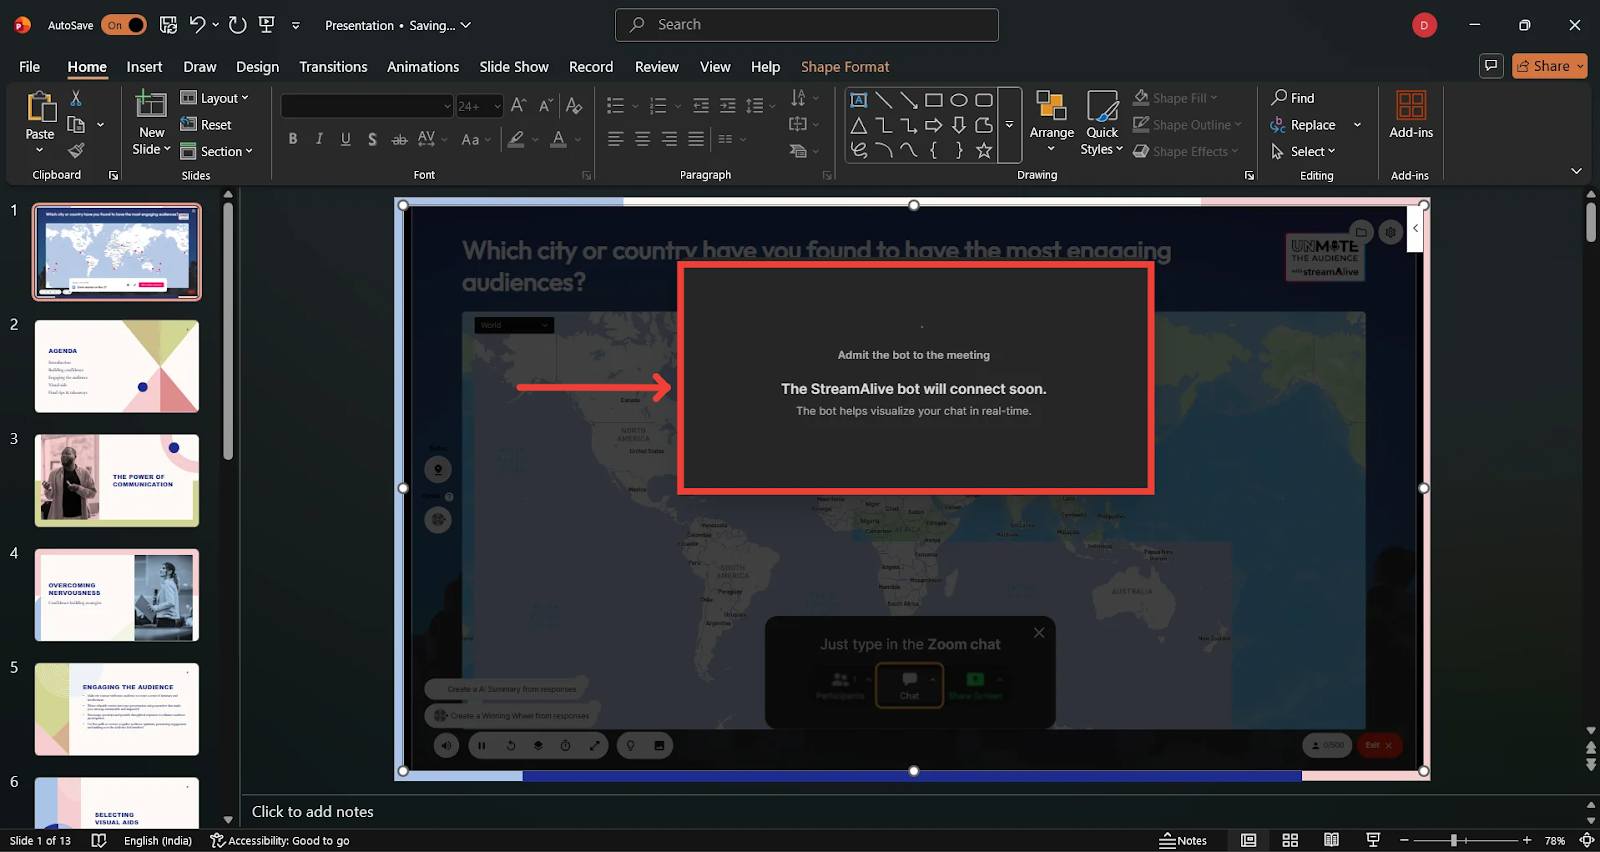
Task: Switch to the Insert tab
Action: click(144, 67)
